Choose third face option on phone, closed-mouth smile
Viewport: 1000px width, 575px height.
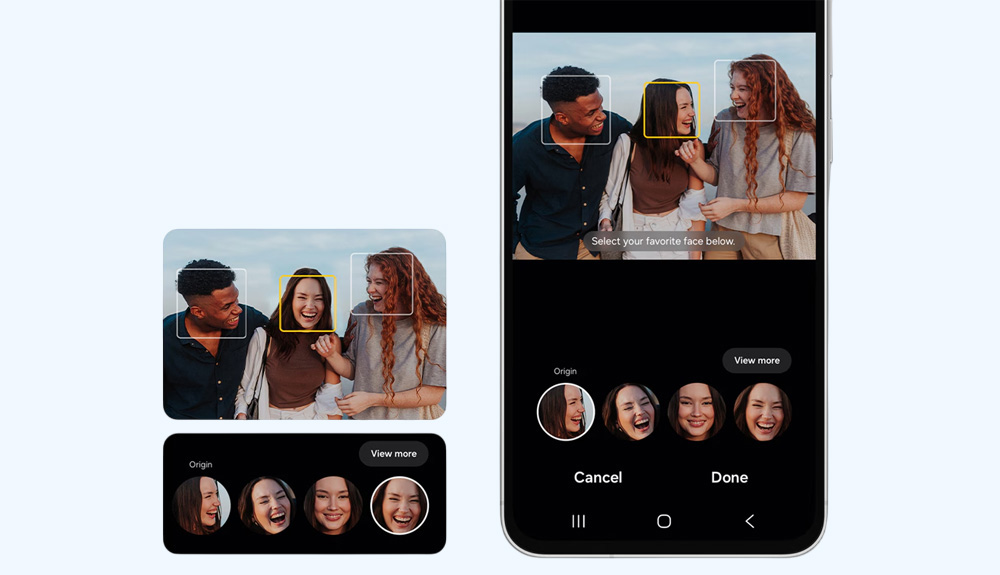click(x=697, y=412)
